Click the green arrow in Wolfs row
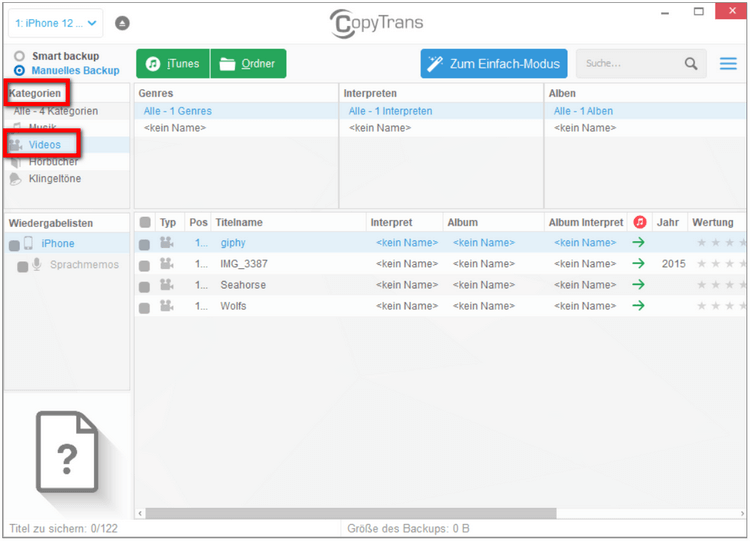The image size is (750, 541). pyautogui.click(x=639, y=306)
